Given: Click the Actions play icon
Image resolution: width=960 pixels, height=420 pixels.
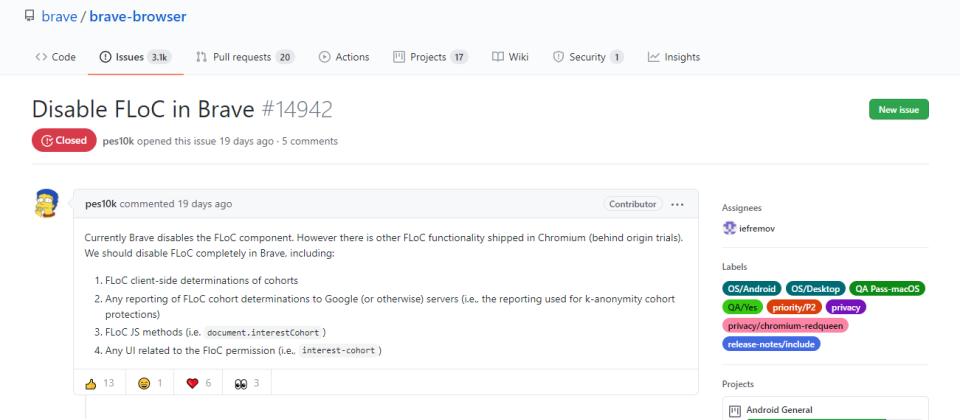Looking at the screenshot, I should click(324, 57).
